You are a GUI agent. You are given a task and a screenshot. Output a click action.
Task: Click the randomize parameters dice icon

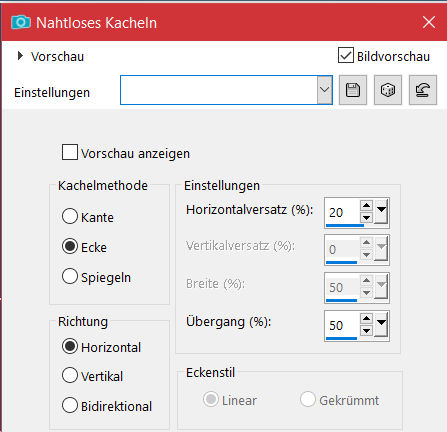pos(388,90)
